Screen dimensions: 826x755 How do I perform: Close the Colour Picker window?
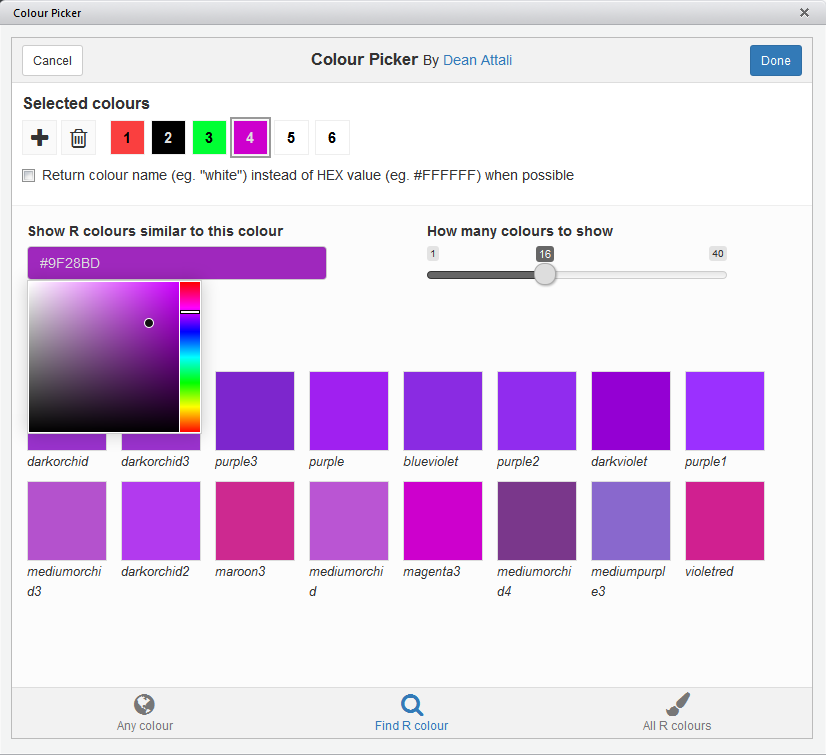[804, 13]
